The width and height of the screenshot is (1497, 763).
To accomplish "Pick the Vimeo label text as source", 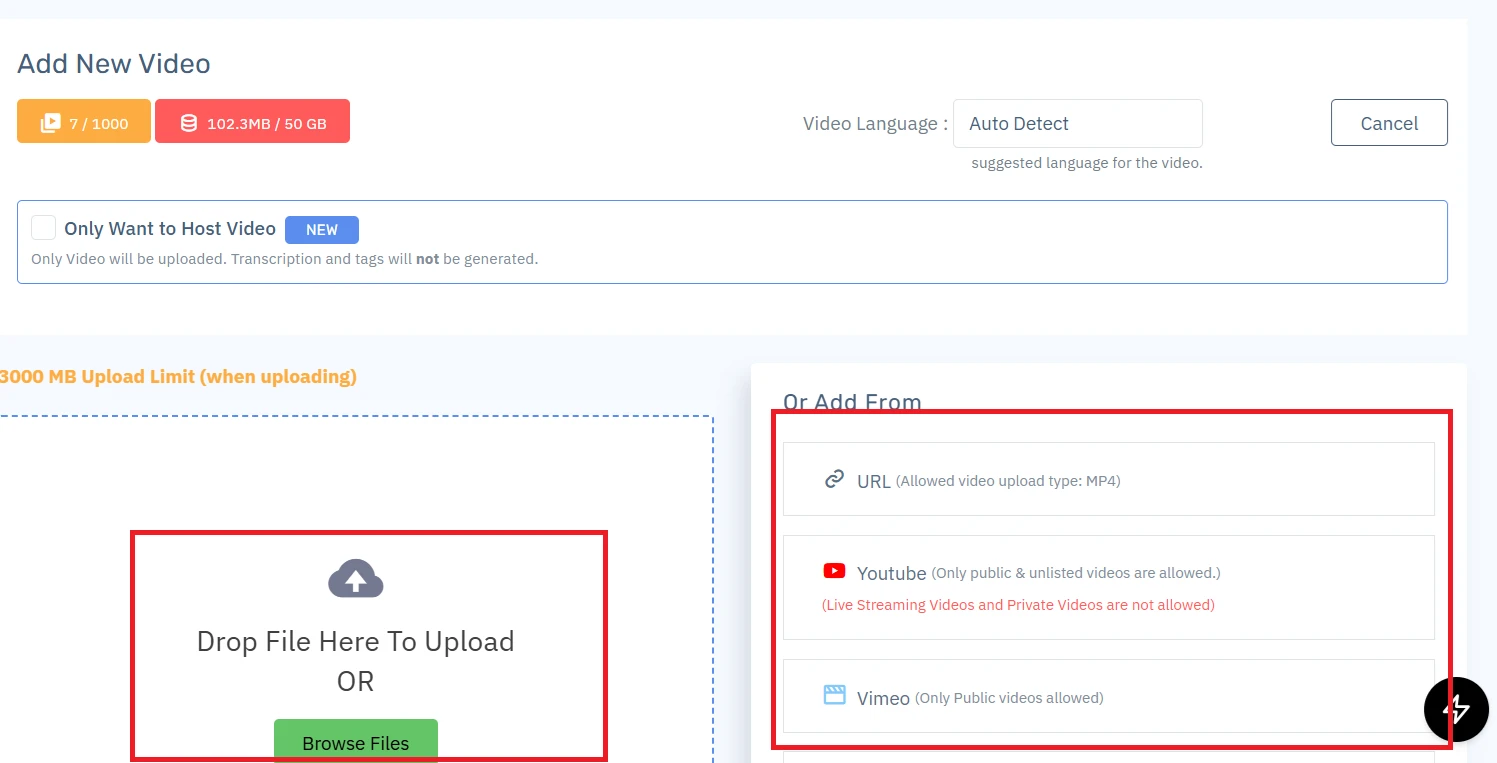I will click(x=883, y=698).
